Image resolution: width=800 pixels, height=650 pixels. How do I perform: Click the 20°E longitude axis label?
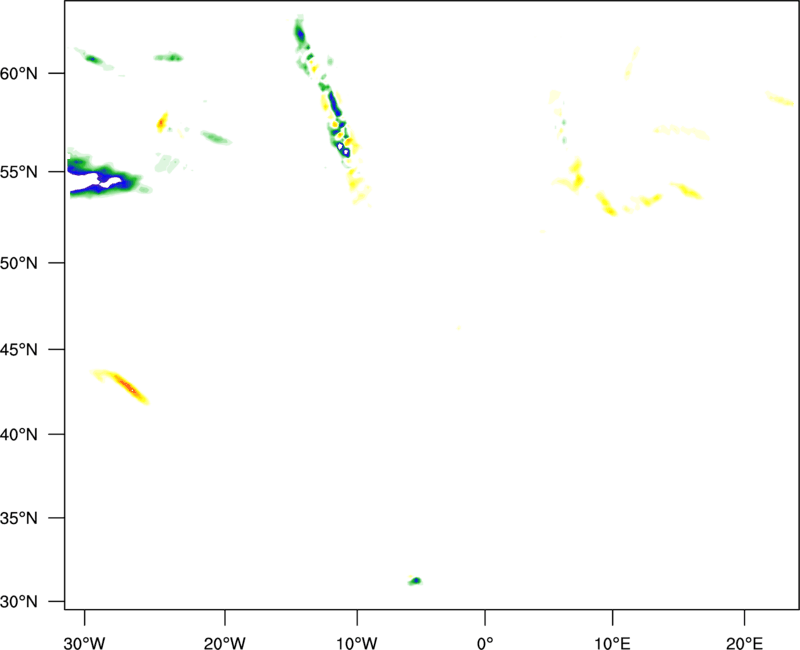coord(744,643)
